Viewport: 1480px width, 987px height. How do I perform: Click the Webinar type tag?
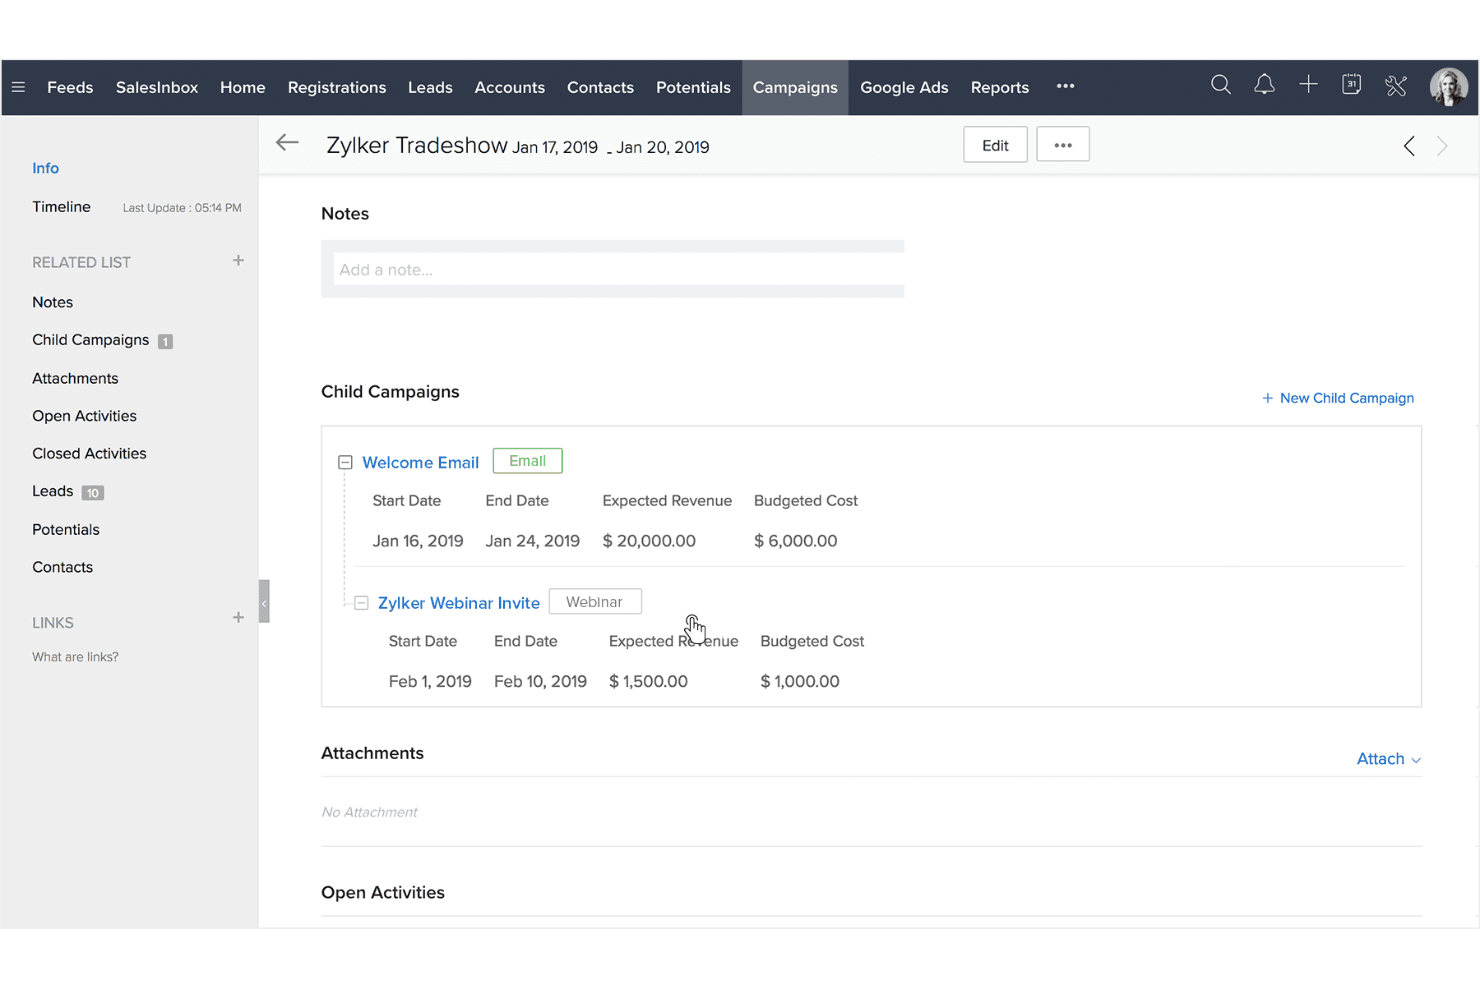point(595,602)
